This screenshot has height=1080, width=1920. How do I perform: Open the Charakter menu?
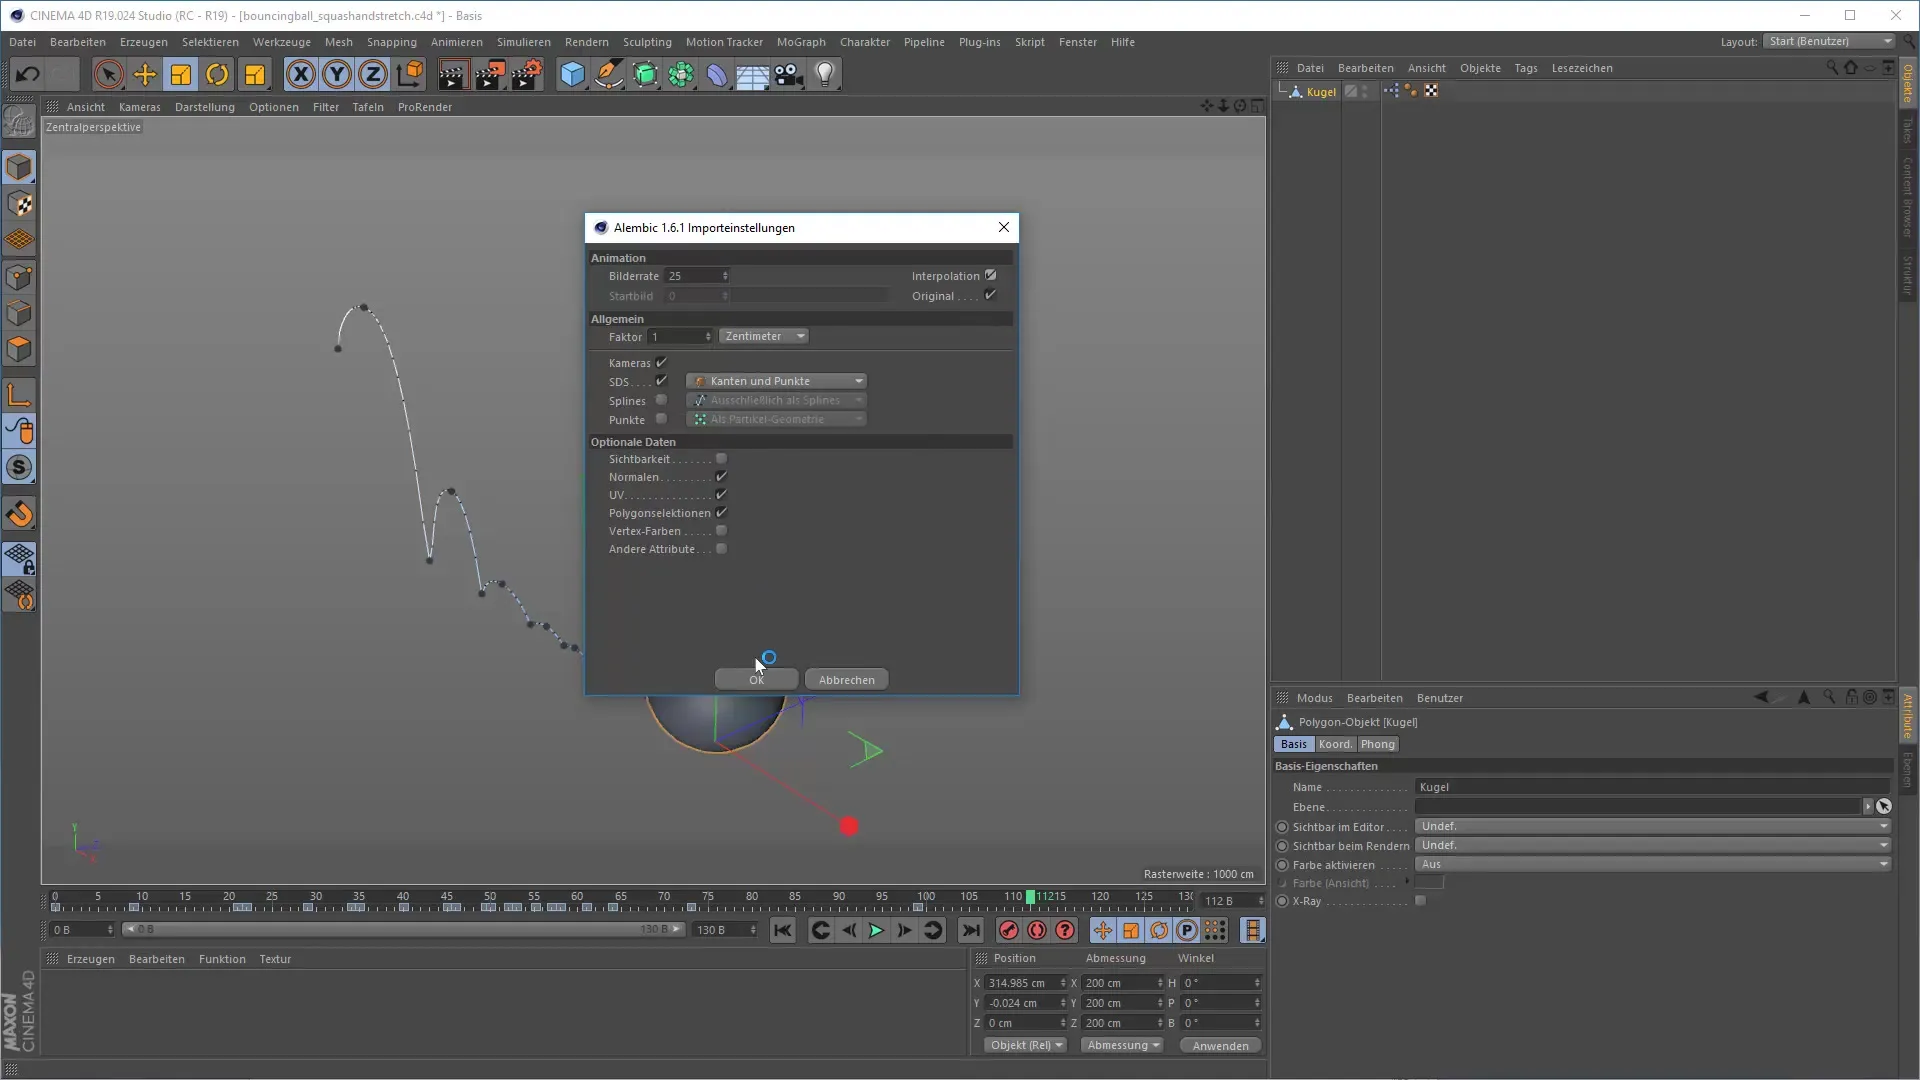pos(864,42)
